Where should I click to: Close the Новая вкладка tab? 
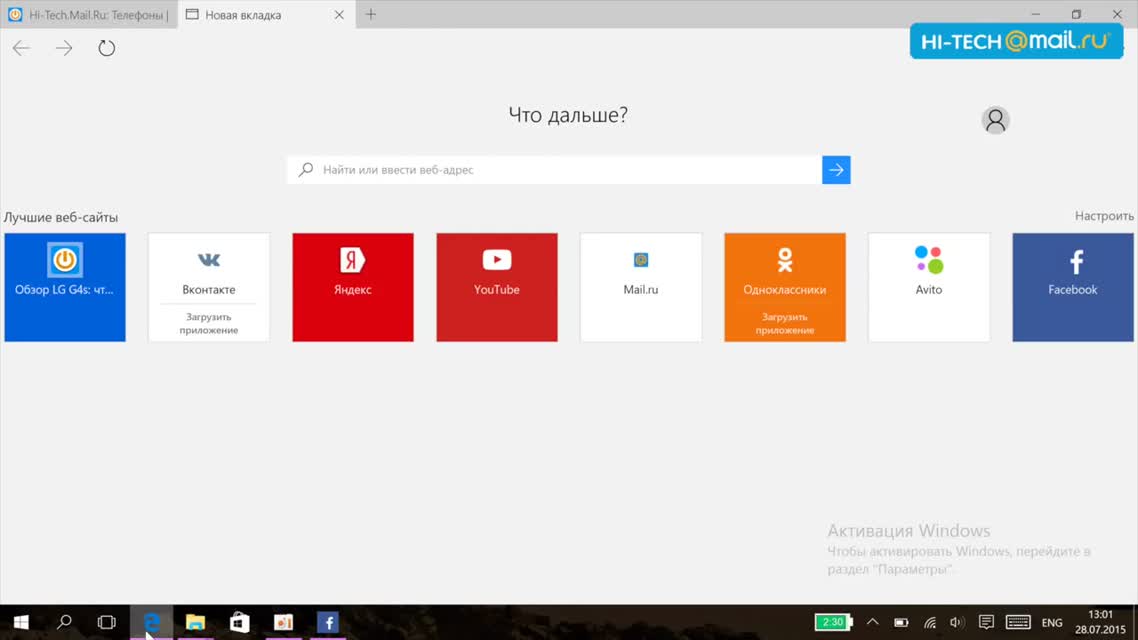tap(339, 15)
